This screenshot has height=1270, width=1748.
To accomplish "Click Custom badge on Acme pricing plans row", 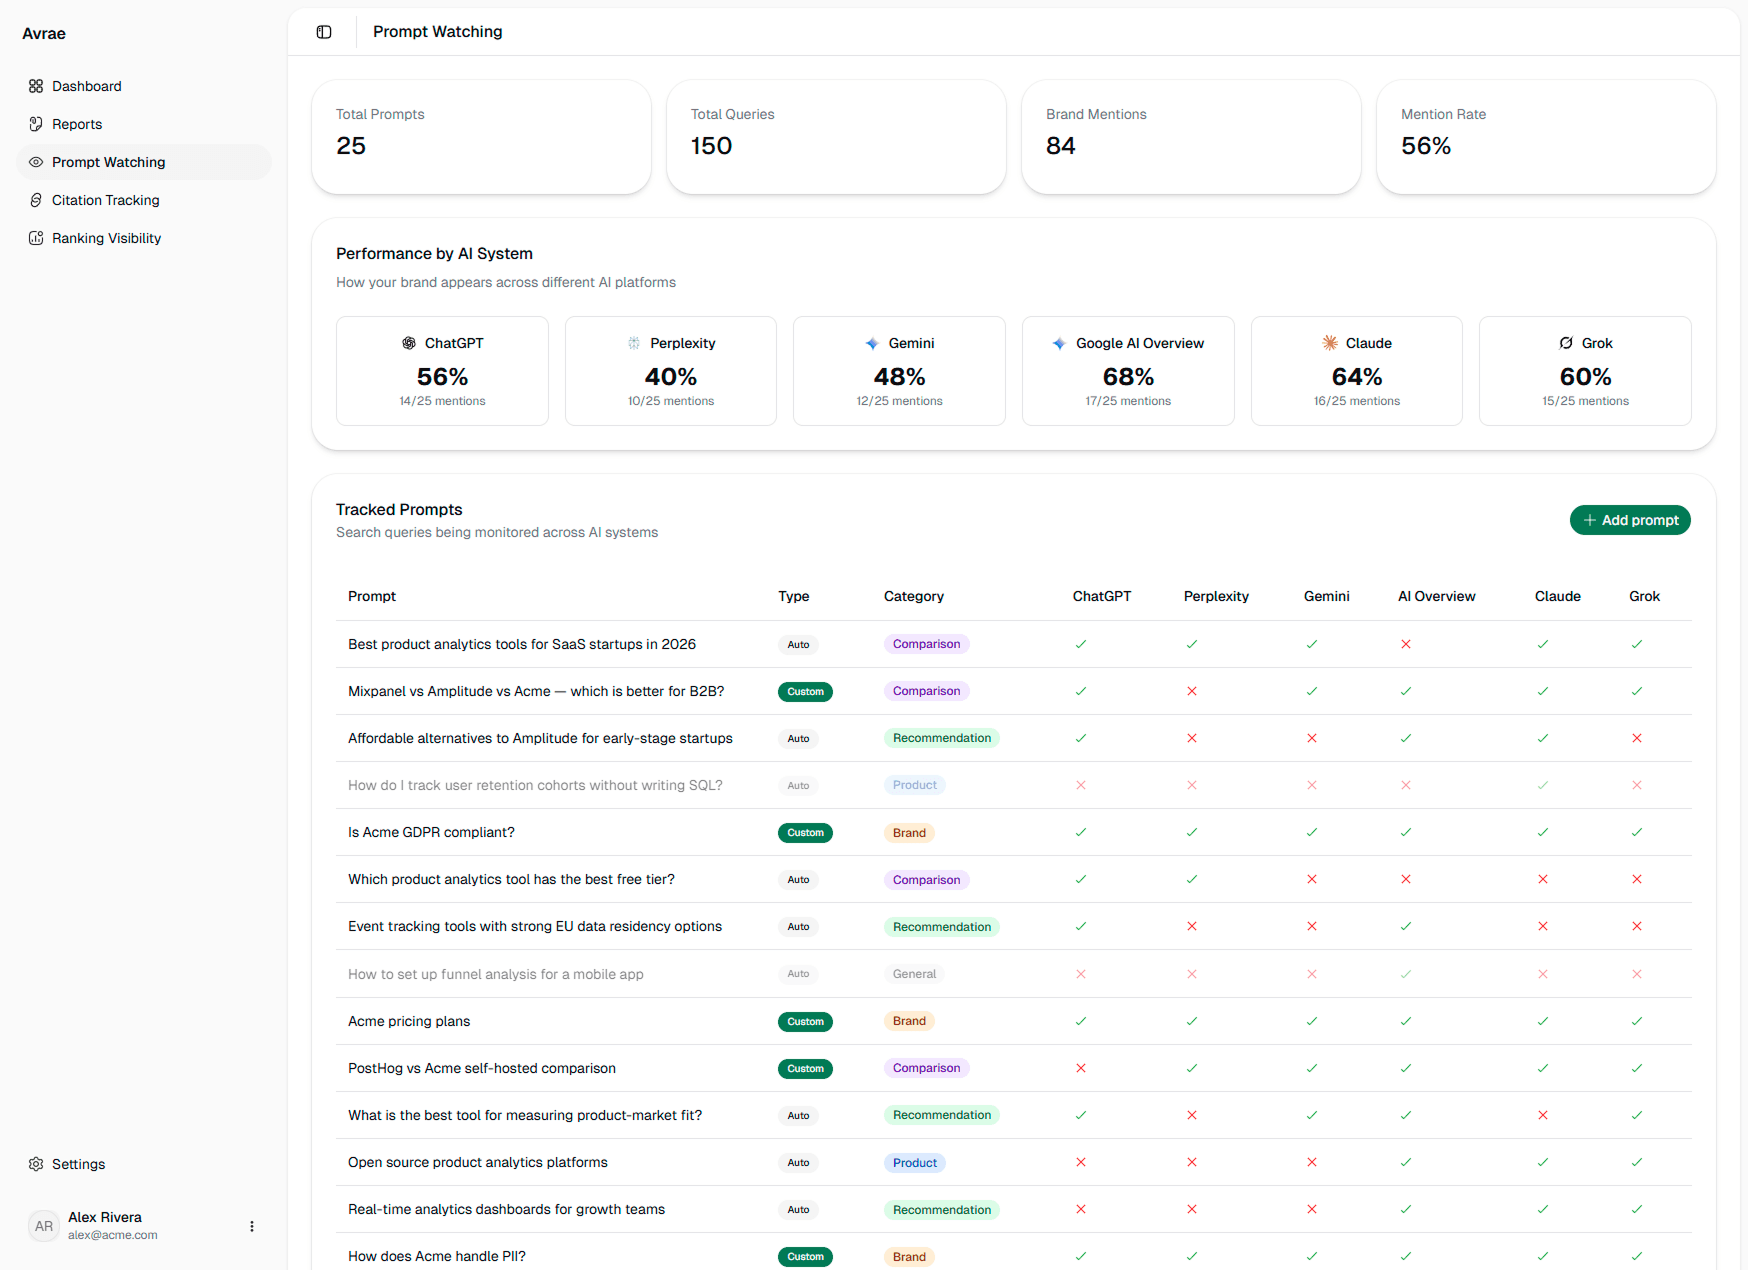I will (x=805, y=1021).
